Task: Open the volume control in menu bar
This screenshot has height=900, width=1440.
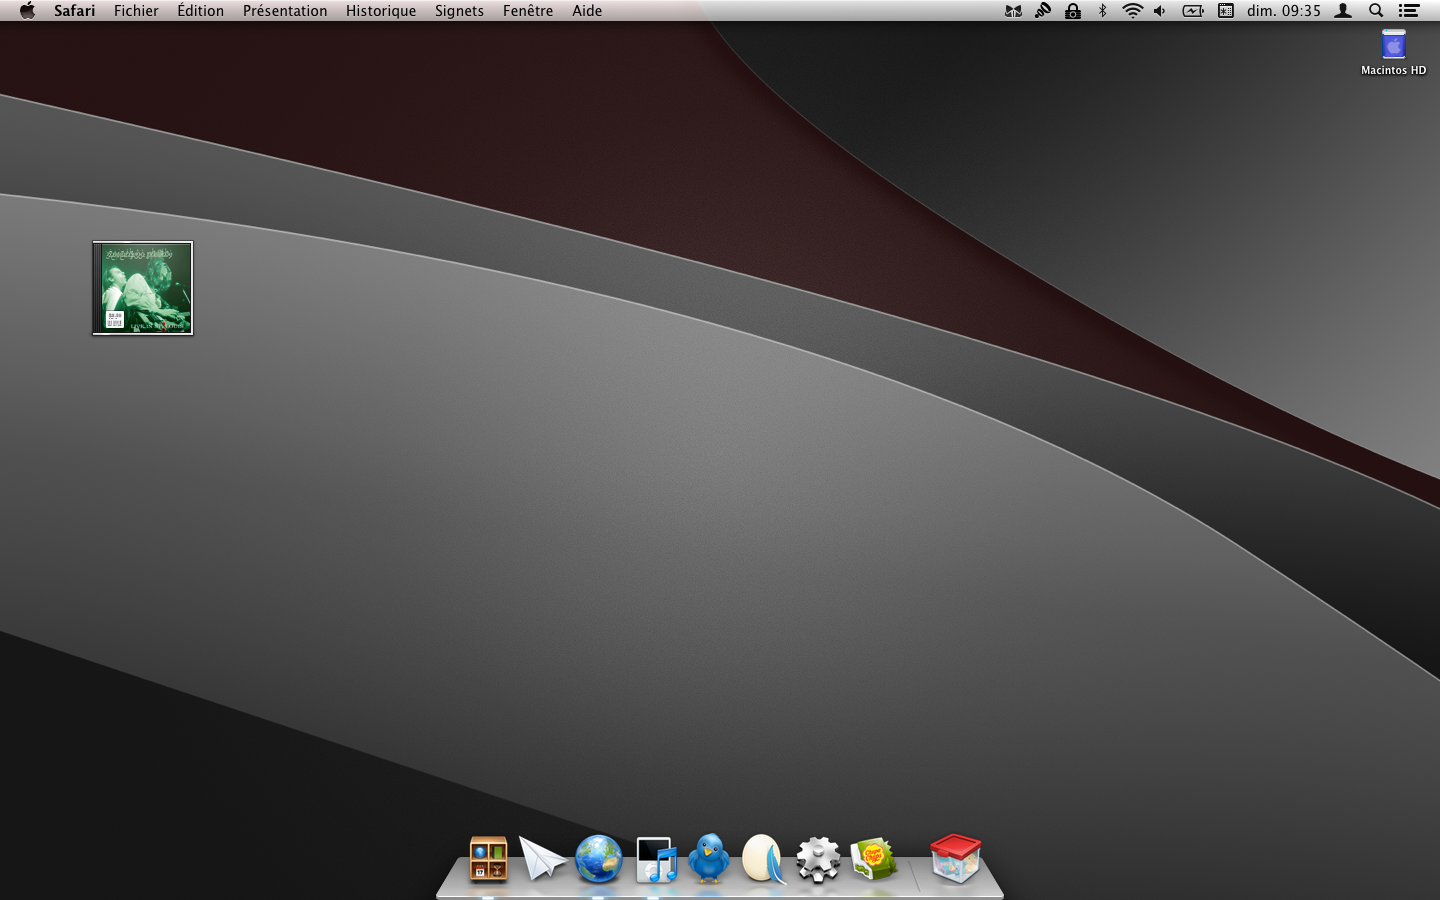Action: click(x=1160, y=11)
